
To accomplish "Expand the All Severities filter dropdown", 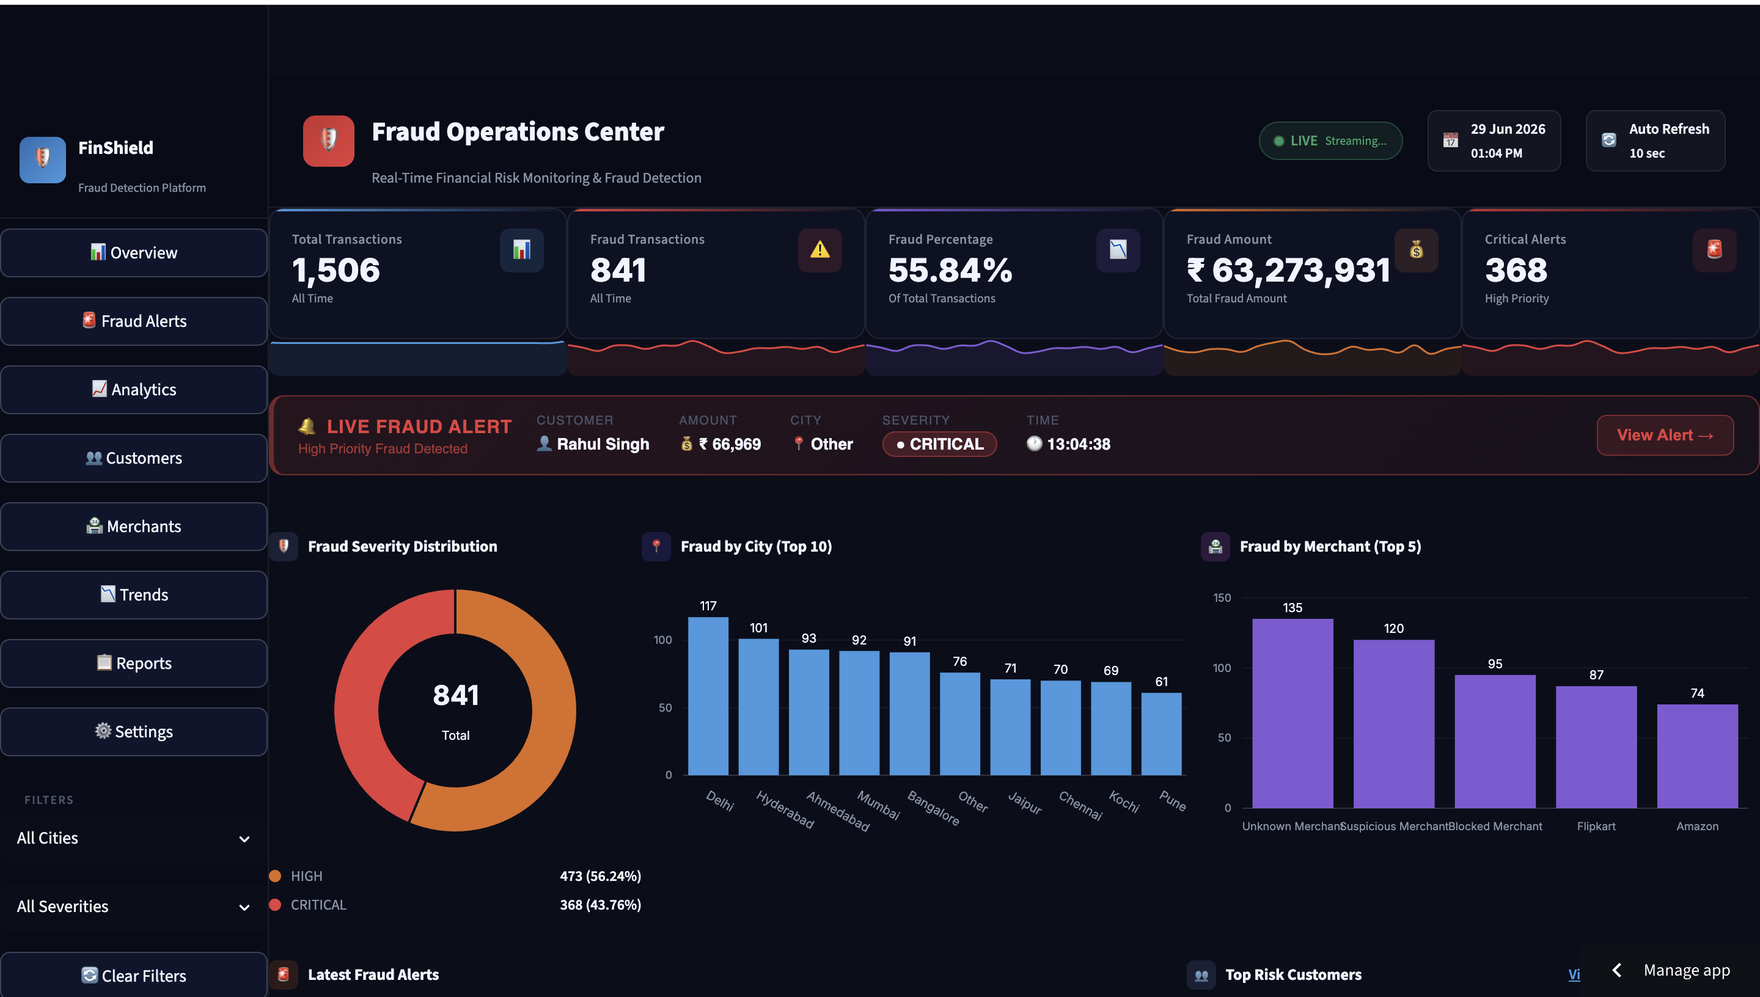I will tap(134, 907).
